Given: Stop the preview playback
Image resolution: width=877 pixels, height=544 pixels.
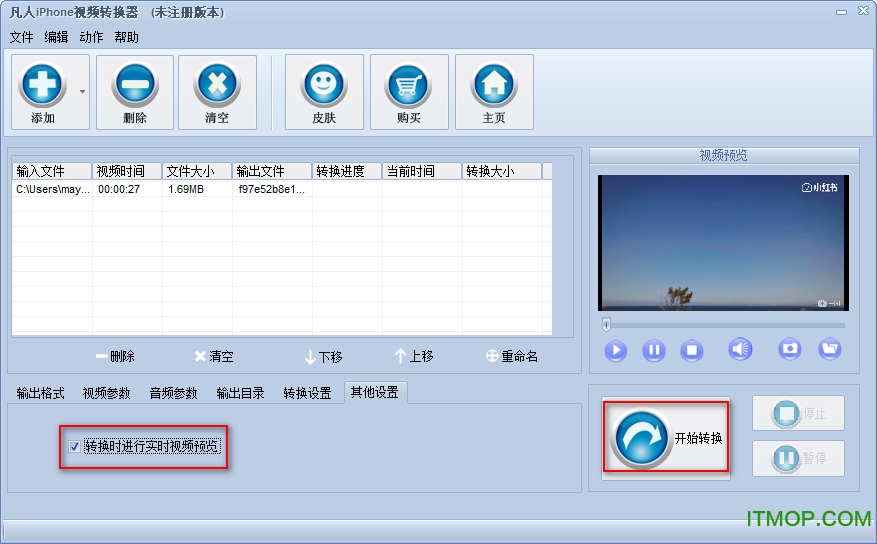Looking at the screenshot, I should pyautogui.click(x=691, y=351).
